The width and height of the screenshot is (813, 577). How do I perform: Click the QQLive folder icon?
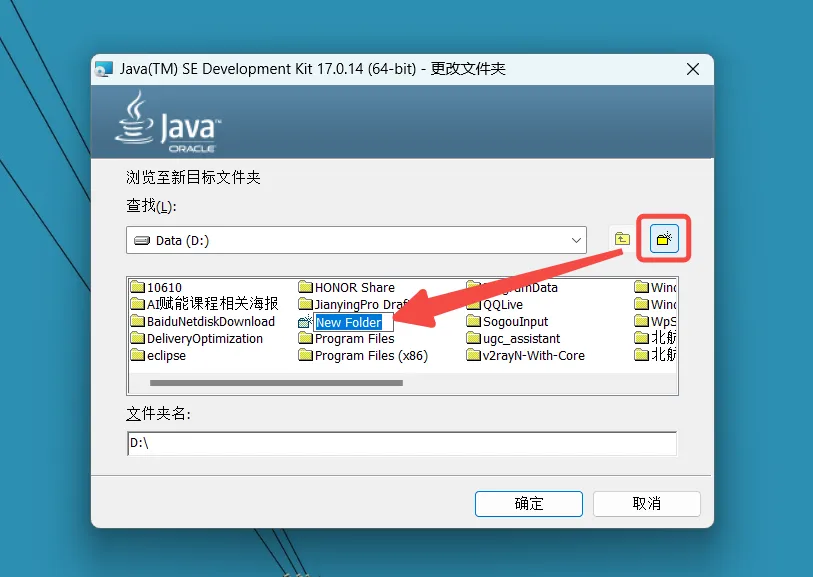[473, 304]
